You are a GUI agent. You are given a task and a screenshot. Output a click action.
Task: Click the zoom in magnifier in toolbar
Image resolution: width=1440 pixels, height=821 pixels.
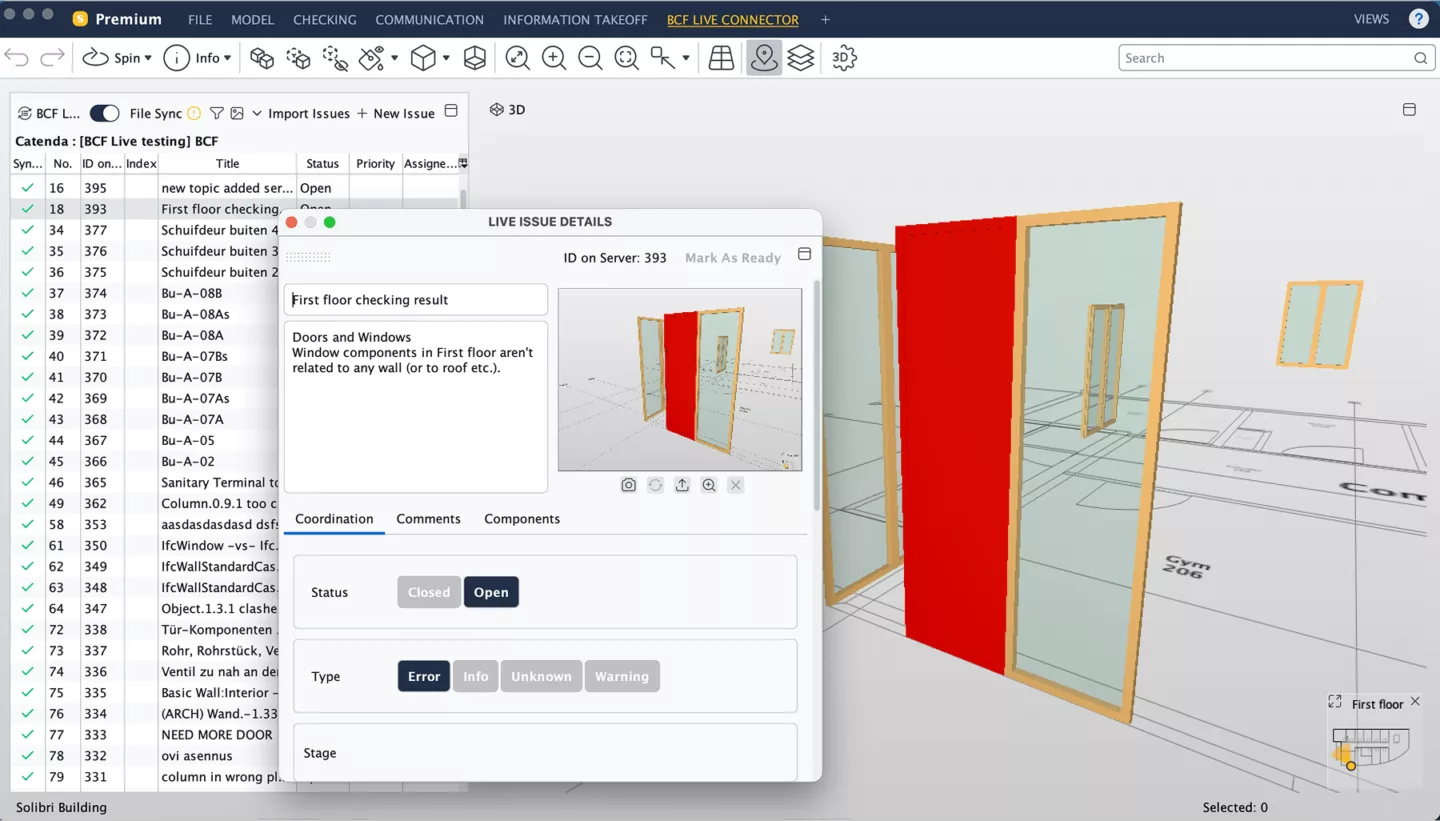coord(554,58)
